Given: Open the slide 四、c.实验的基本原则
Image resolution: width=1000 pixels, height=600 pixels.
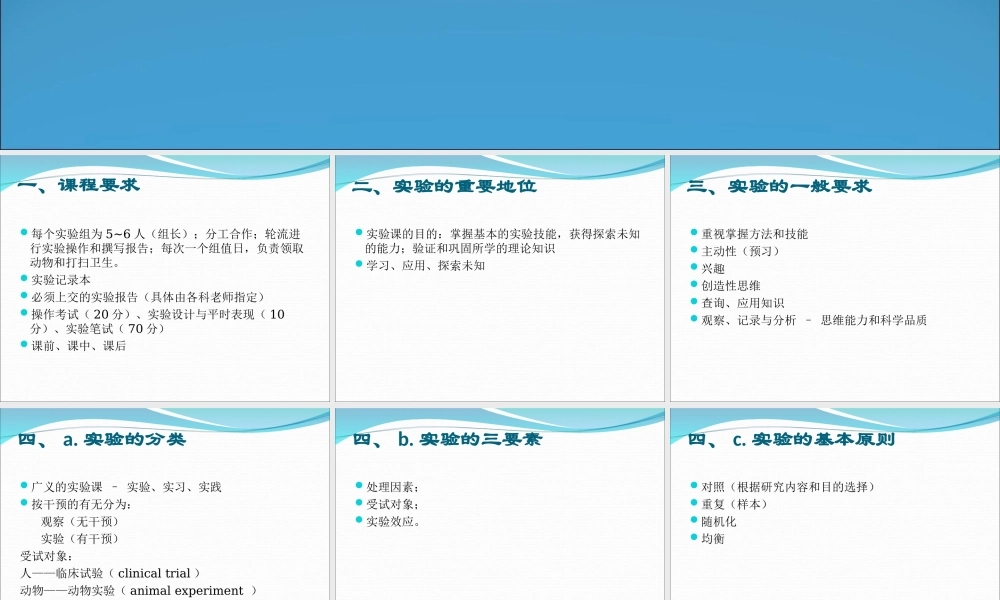Looking at the screenshot, I should (x=835, y=500).
